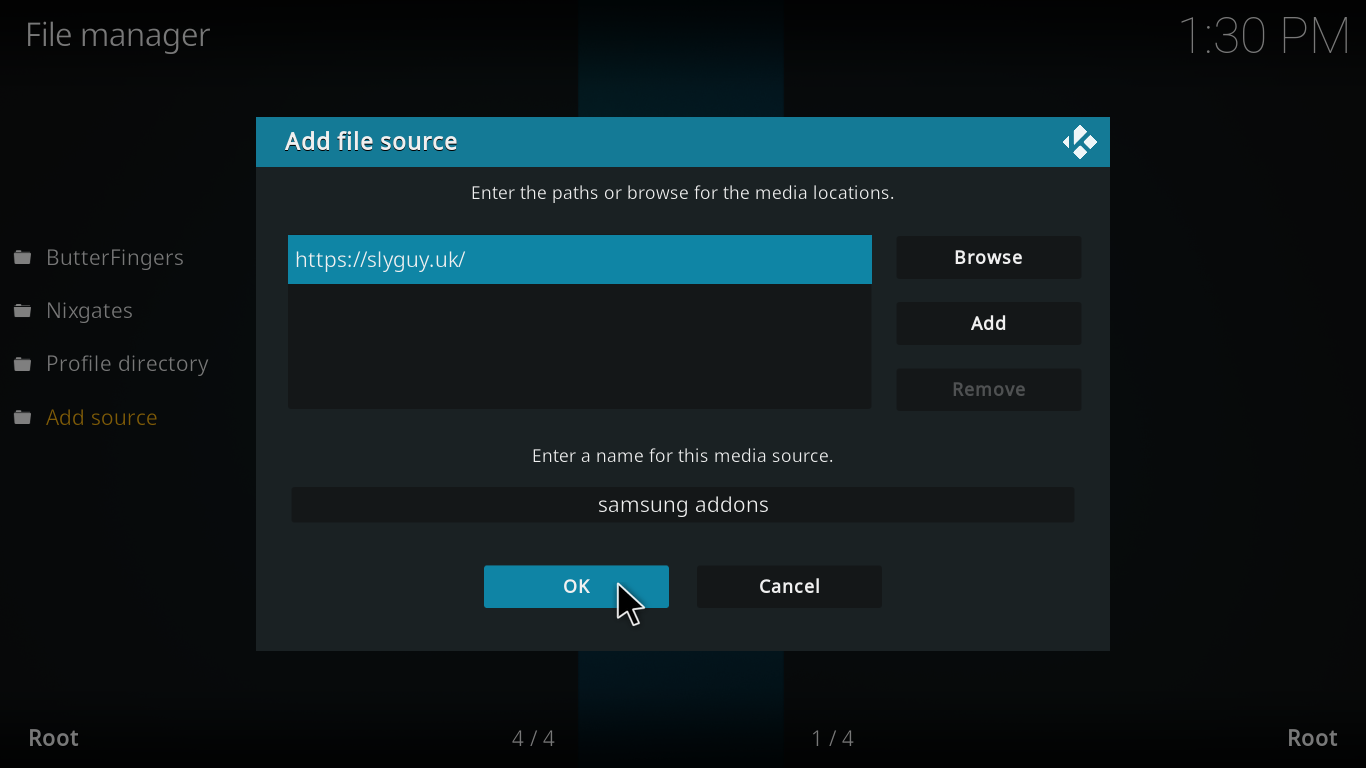Cancel the Add file source dialog
Viewport: 1366px width, 768px height.
pos(789,587)
